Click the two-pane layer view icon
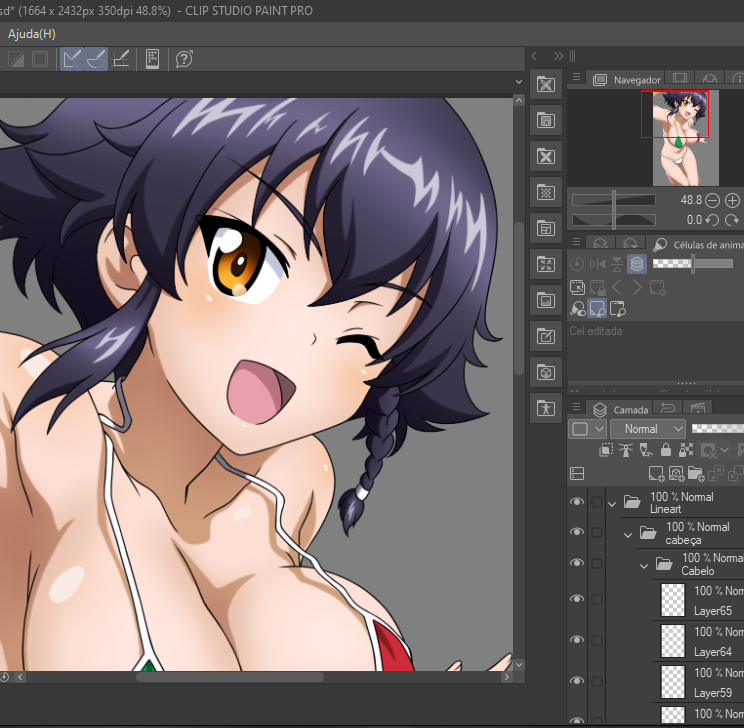The height and width of the screenshot is (728, 744). [x=577, y=473]
